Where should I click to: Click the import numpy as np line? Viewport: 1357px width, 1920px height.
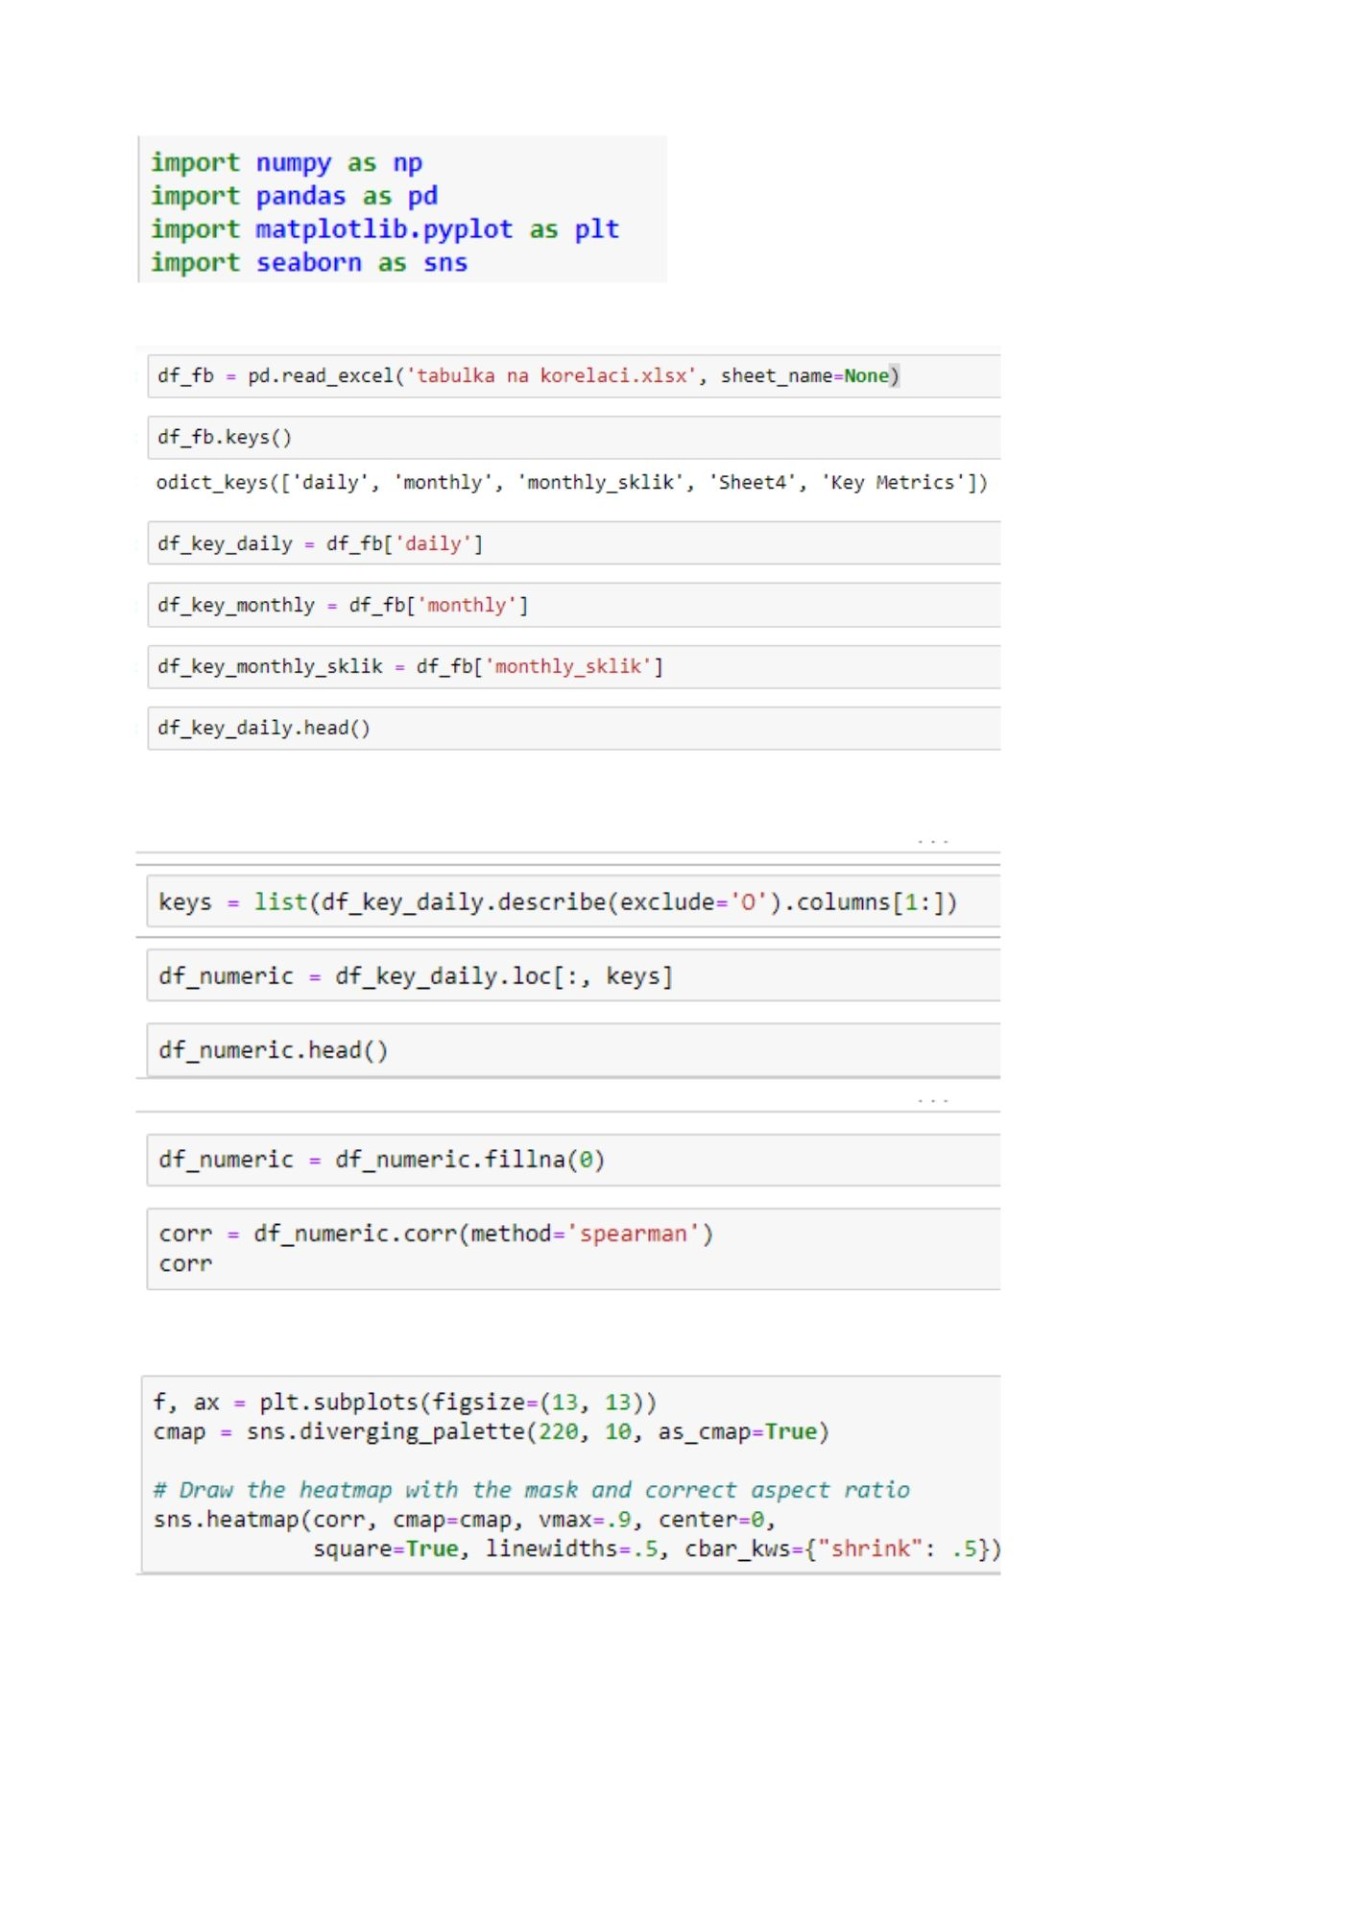point(286,163)
